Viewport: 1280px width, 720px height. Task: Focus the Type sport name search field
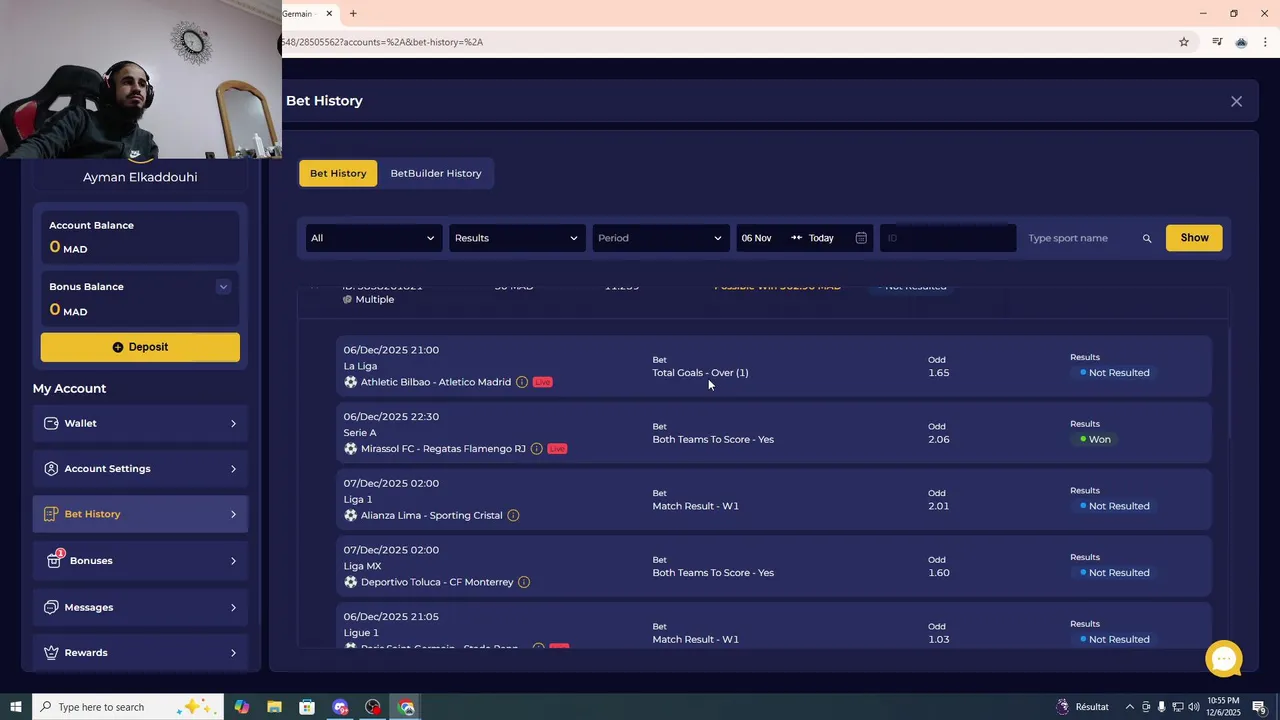point(1080,238)
